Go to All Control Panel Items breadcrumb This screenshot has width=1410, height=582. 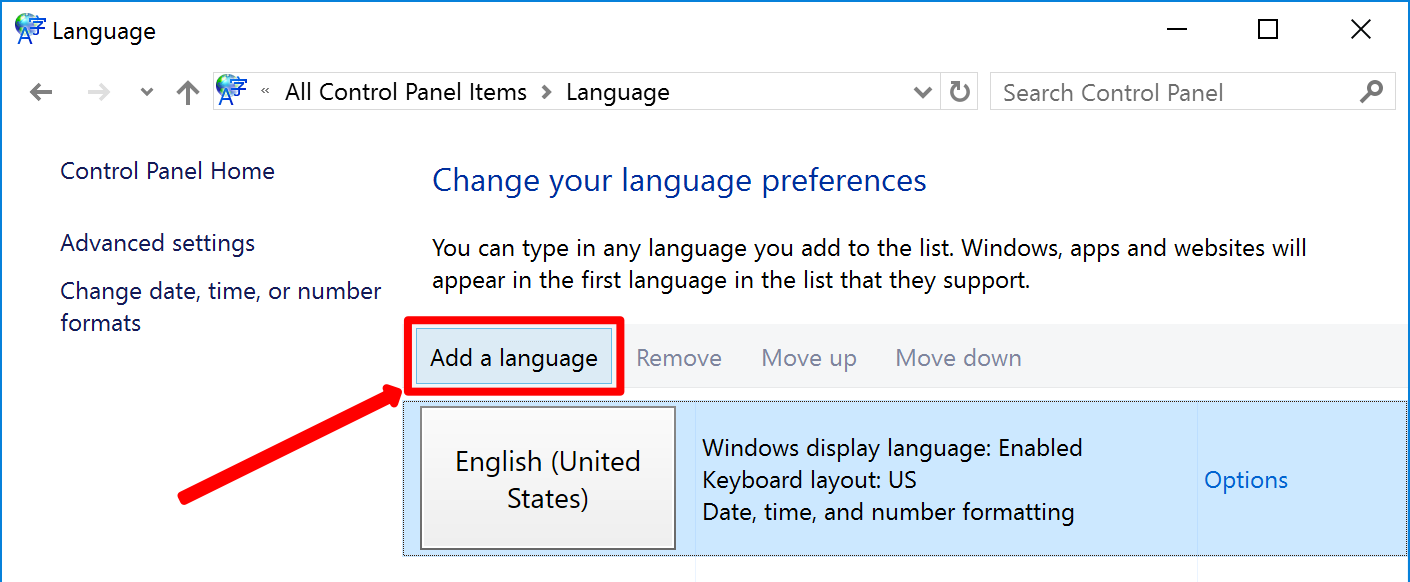(x=405, y=93)
